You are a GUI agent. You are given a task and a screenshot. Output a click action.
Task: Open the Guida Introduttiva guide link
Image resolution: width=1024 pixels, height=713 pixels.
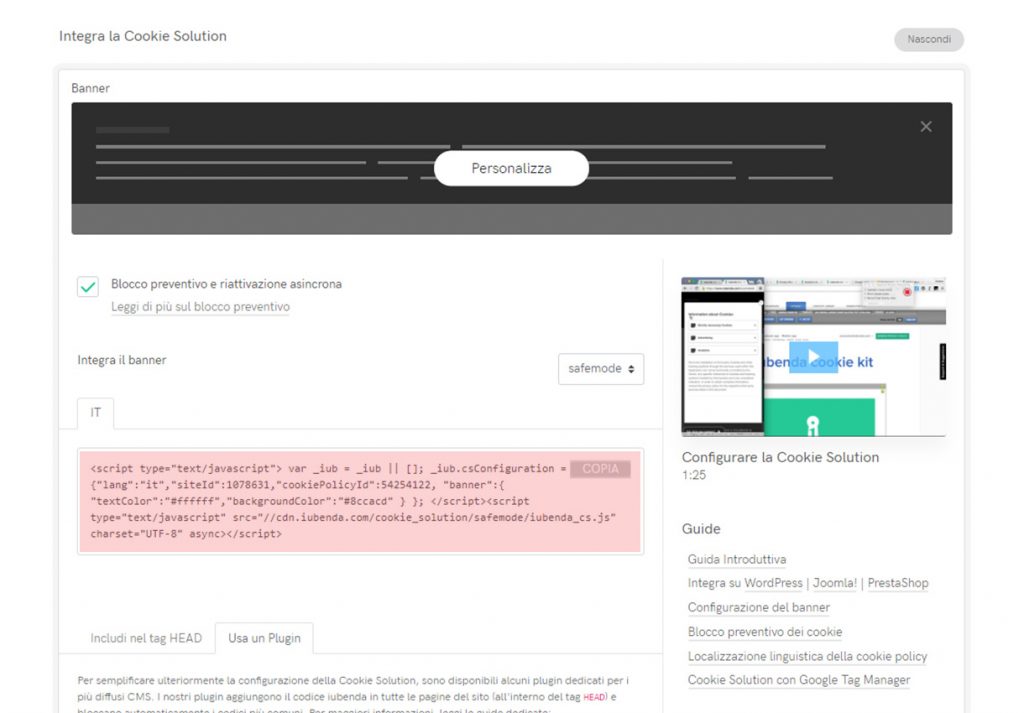click(x=737, y=560)
